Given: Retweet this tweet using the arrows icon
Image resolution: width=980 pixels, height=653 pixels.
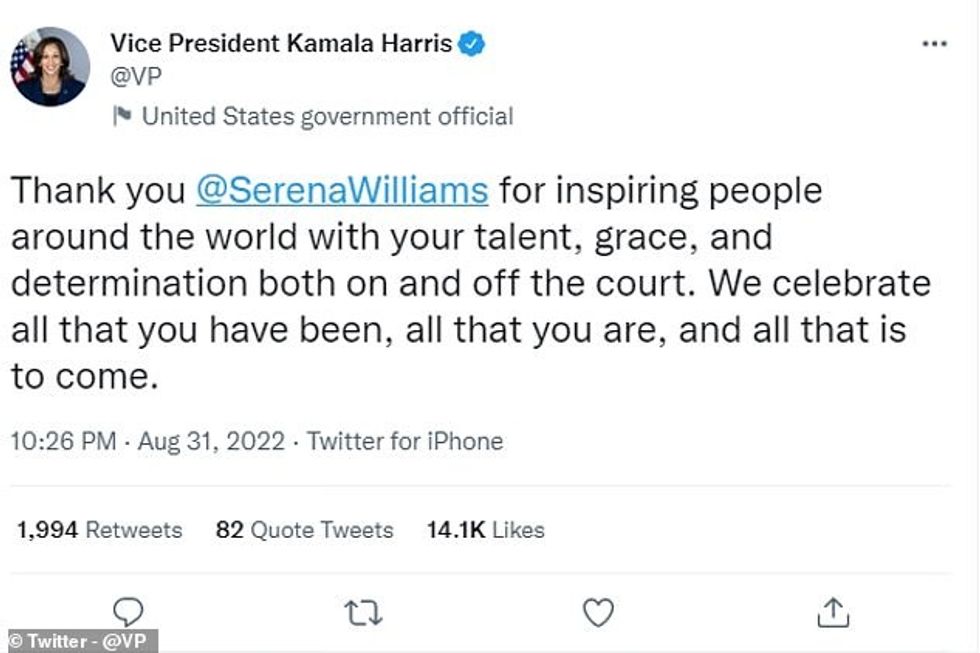Looking at the screenshot, I should pos(363,611).
